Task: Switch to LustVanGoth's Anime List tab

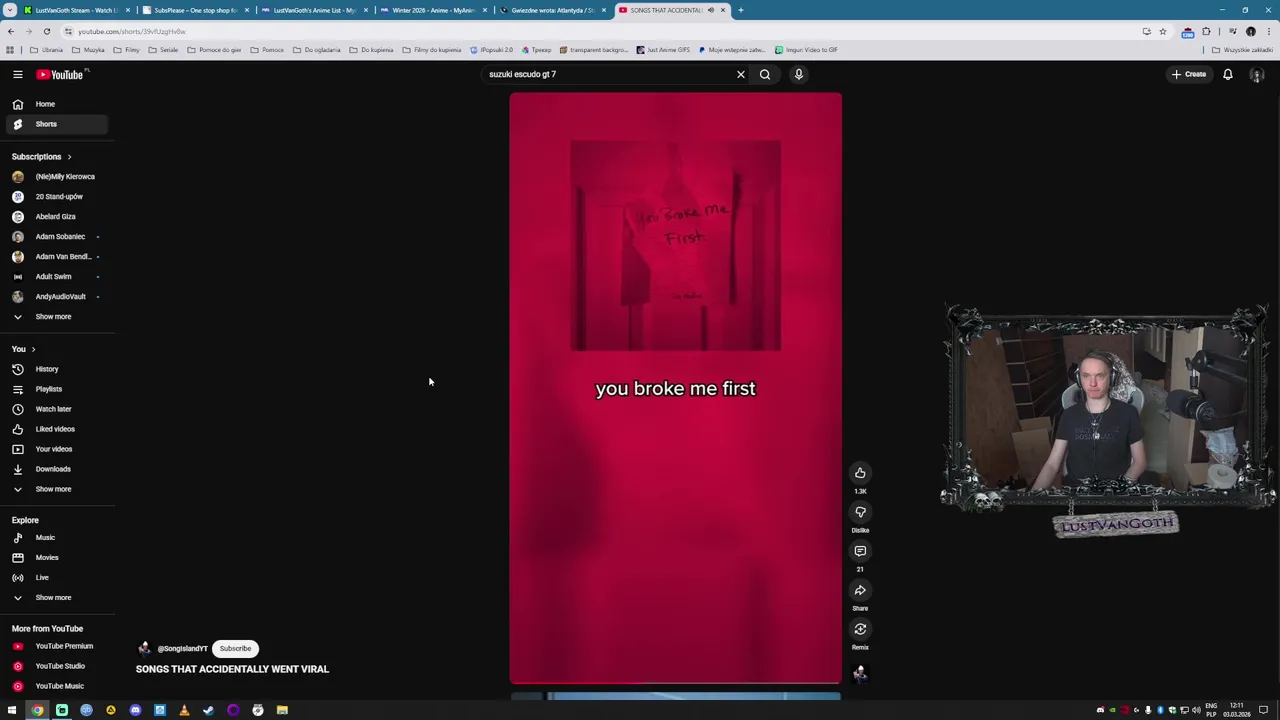Action: coord(313,10)
